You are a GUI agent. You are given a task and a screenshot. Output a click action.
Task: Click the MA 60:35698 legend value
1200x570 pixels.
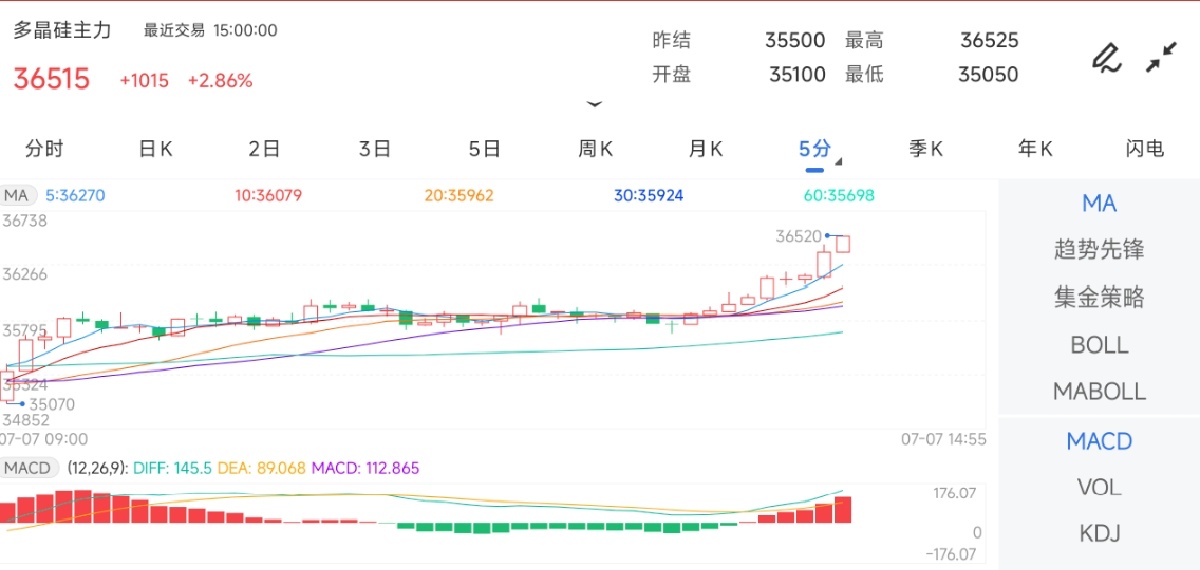[x=838, y=195]
